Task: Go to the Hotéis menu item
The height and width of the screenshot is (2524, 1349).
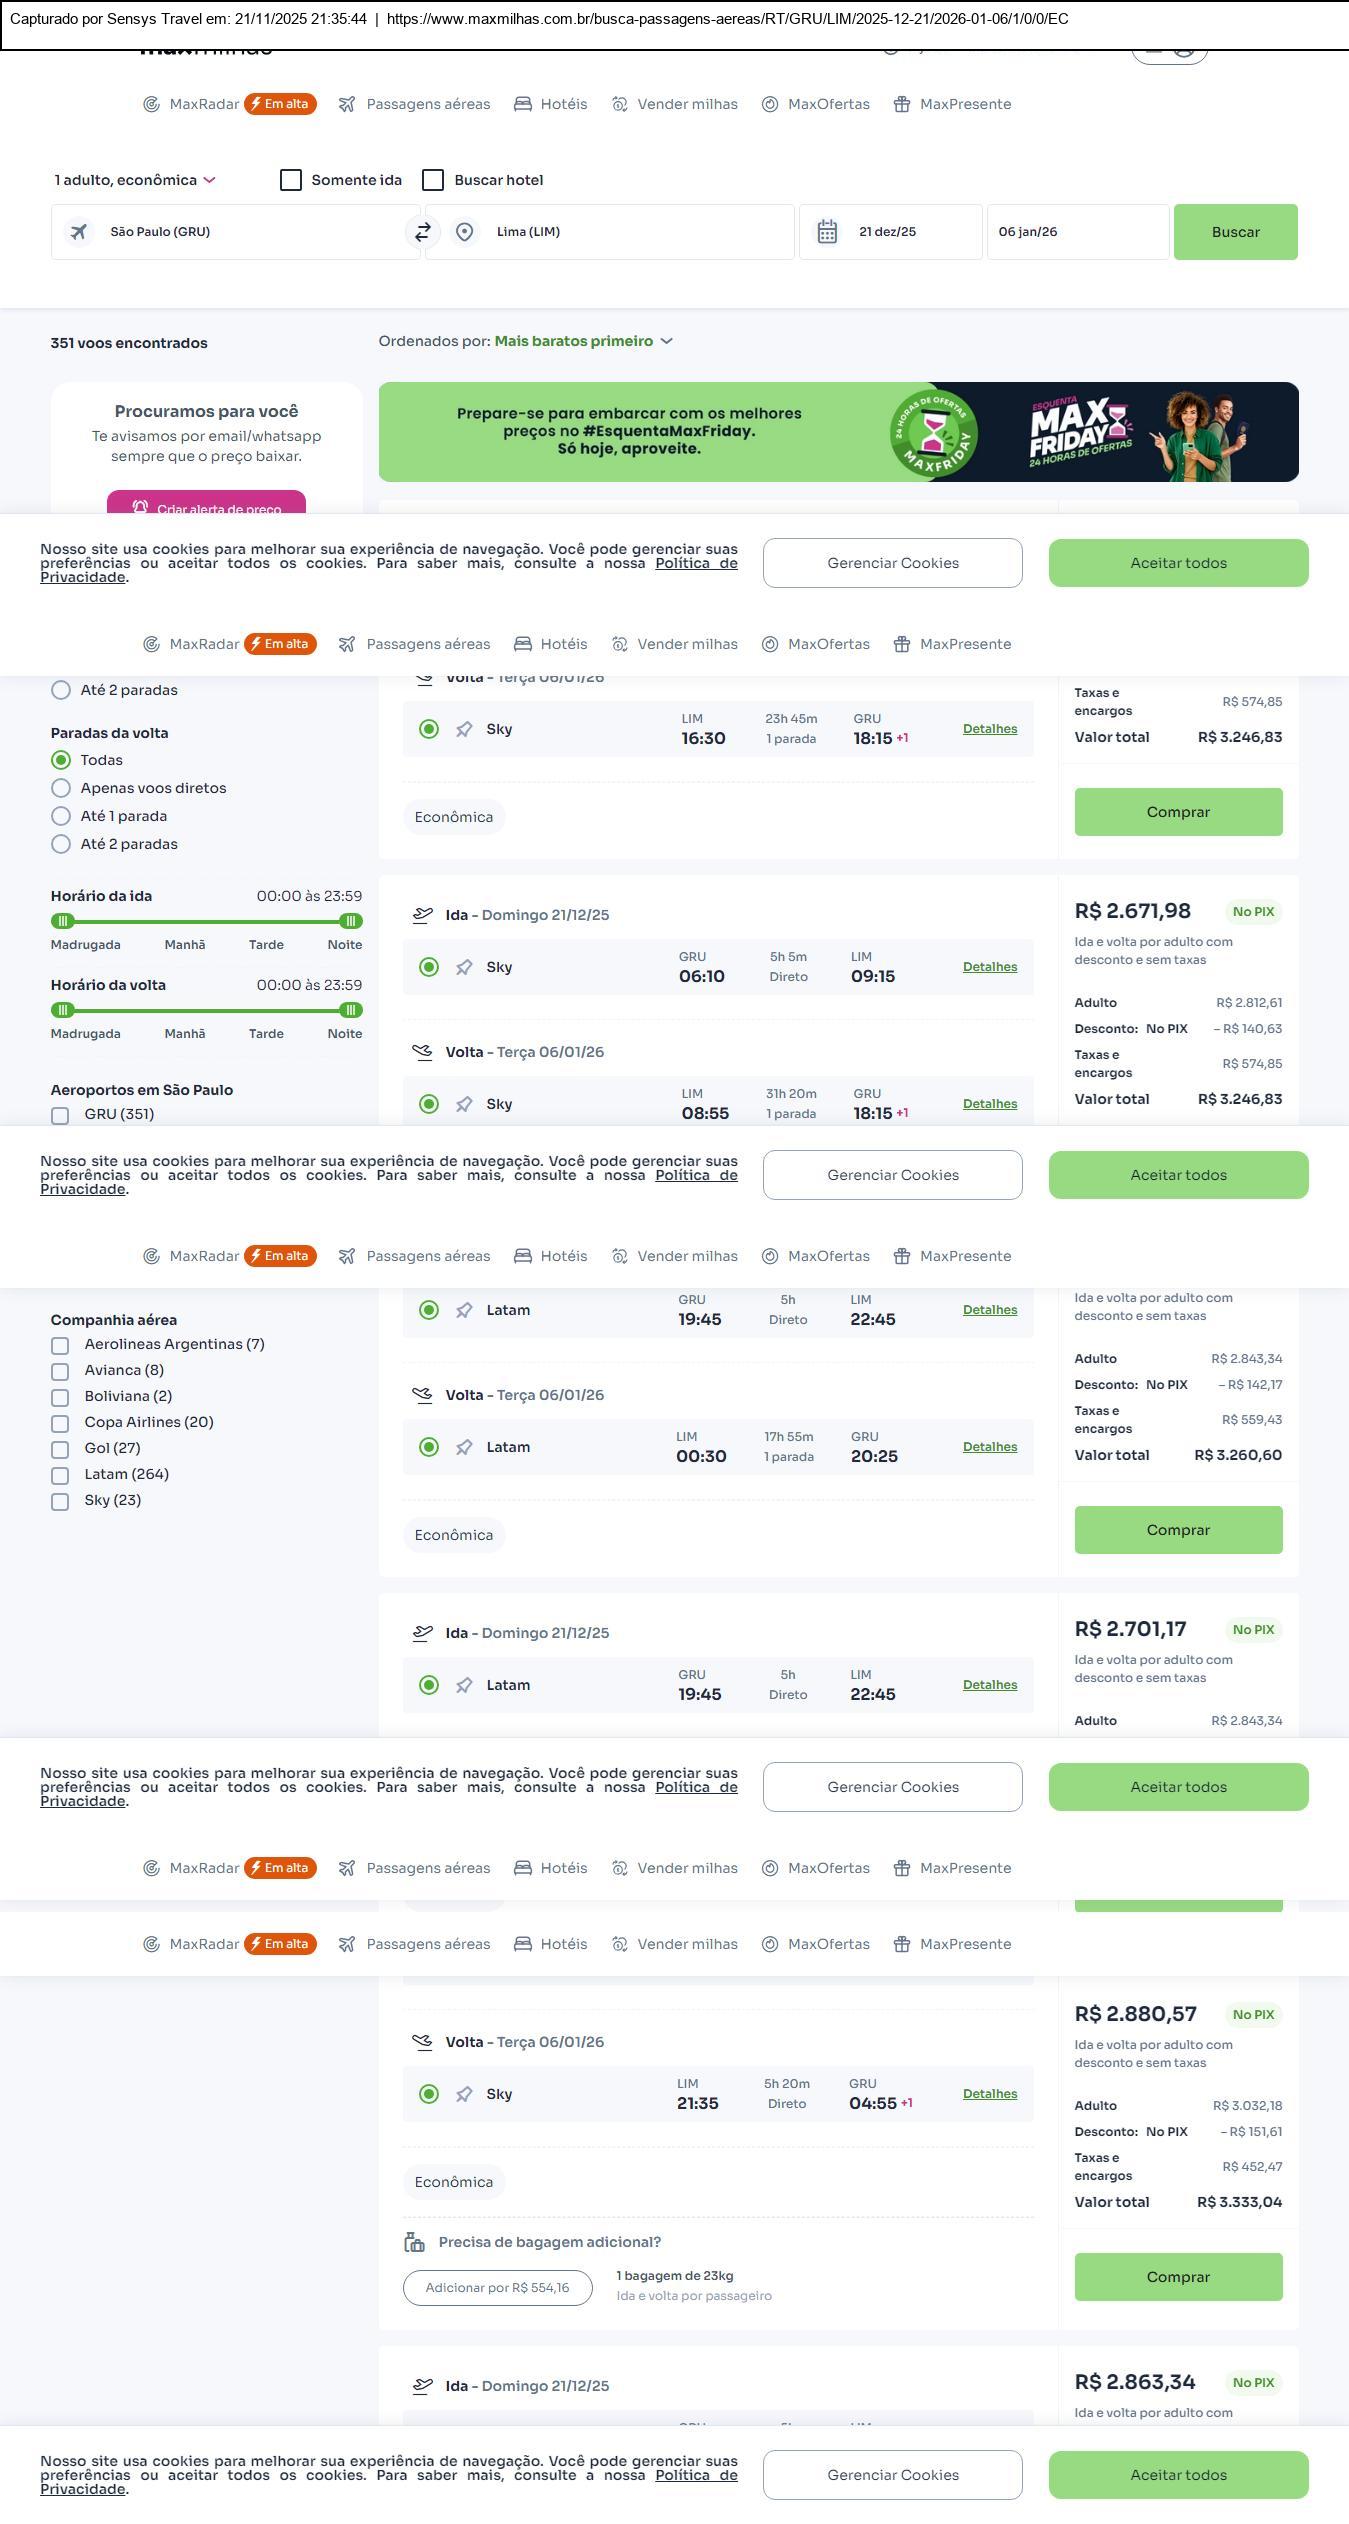Action: tap(551, 104)
